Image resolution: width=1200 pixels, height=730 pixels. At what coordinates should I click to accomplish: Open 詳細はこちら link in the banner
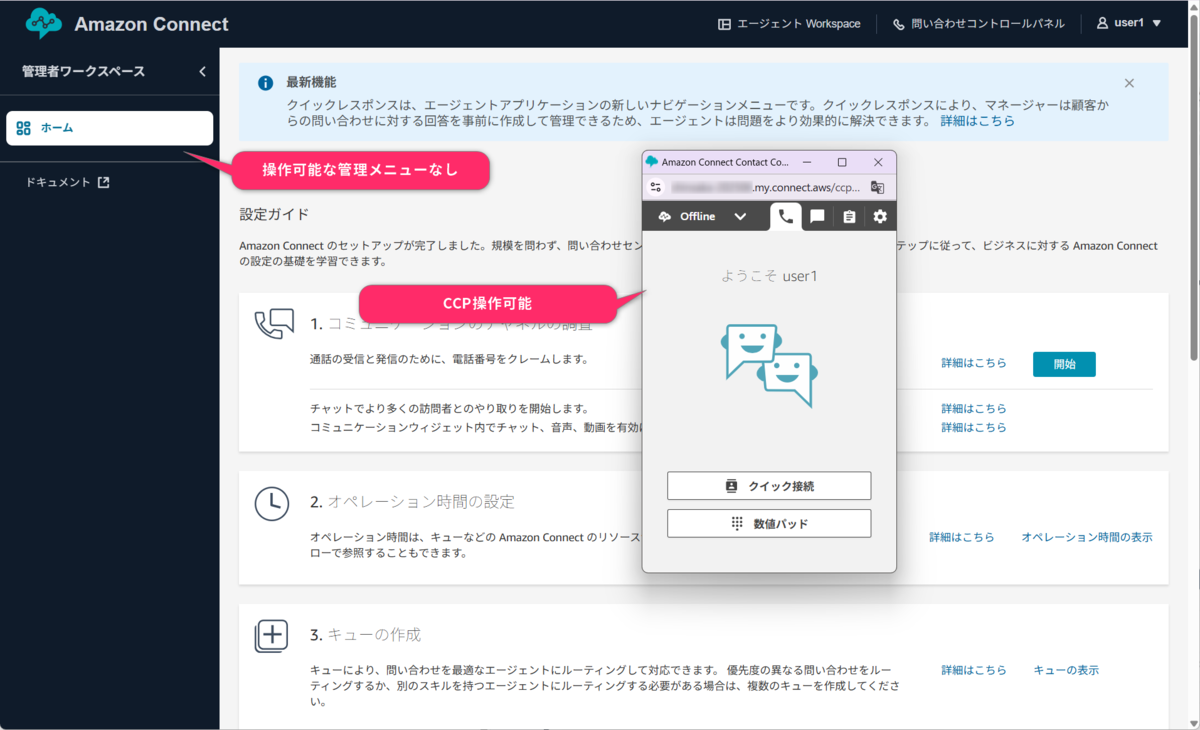(x=977, y=121)
